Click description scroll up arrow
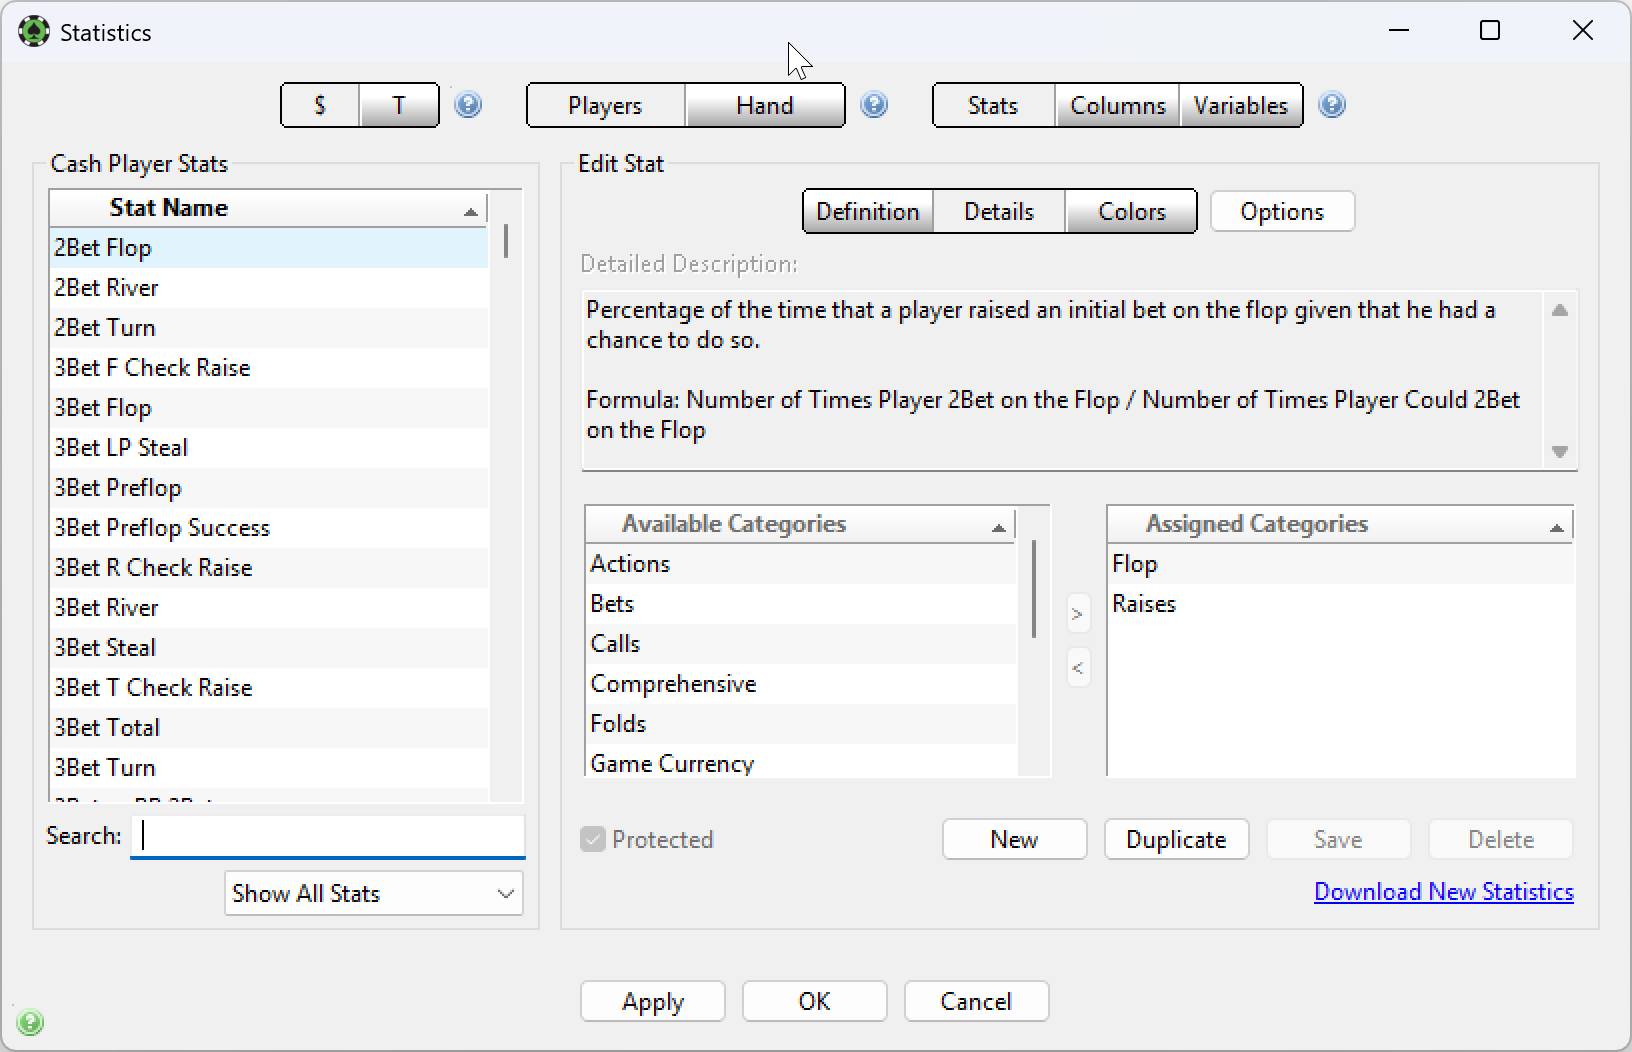This screenshot has height=1052, width=1632. tap(1559, 310)
